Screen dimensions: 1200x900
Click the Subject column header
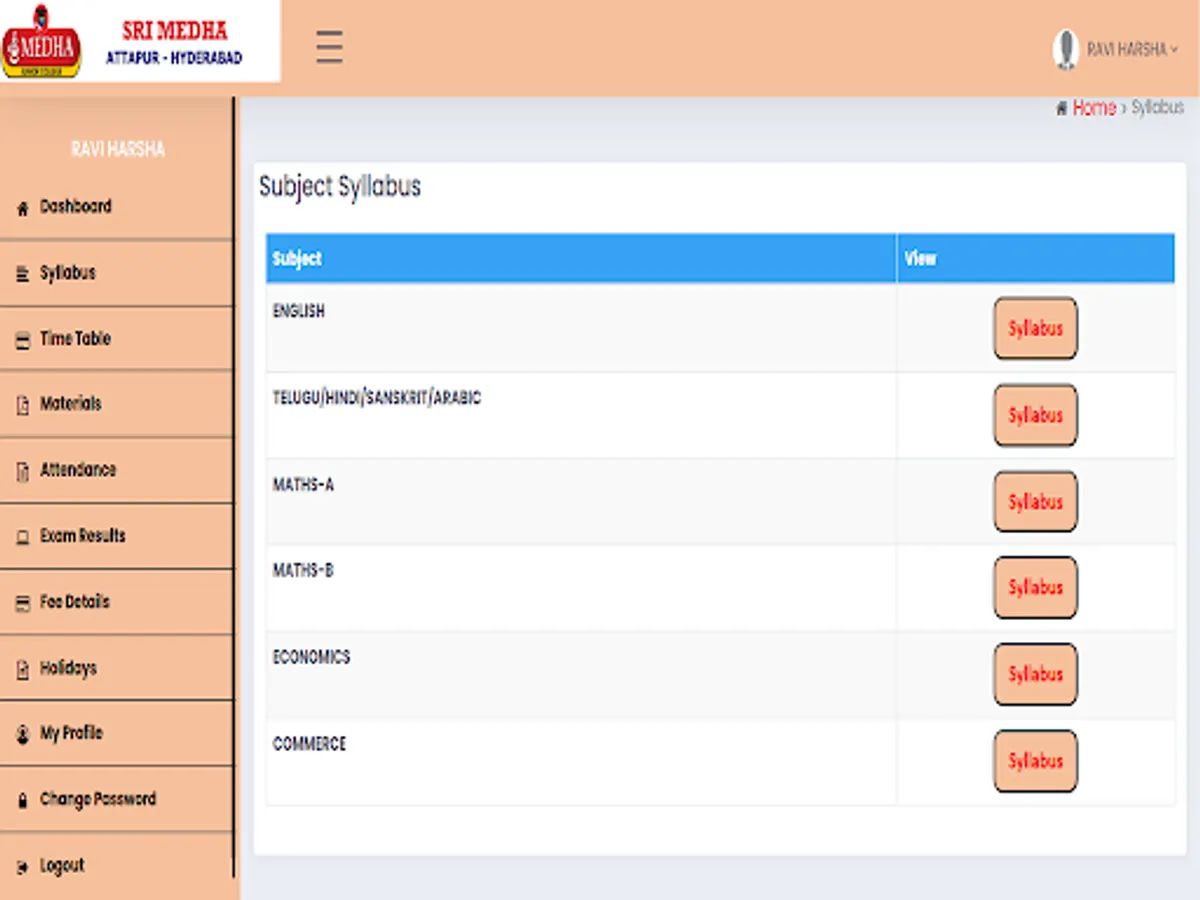tap(581, 259)
